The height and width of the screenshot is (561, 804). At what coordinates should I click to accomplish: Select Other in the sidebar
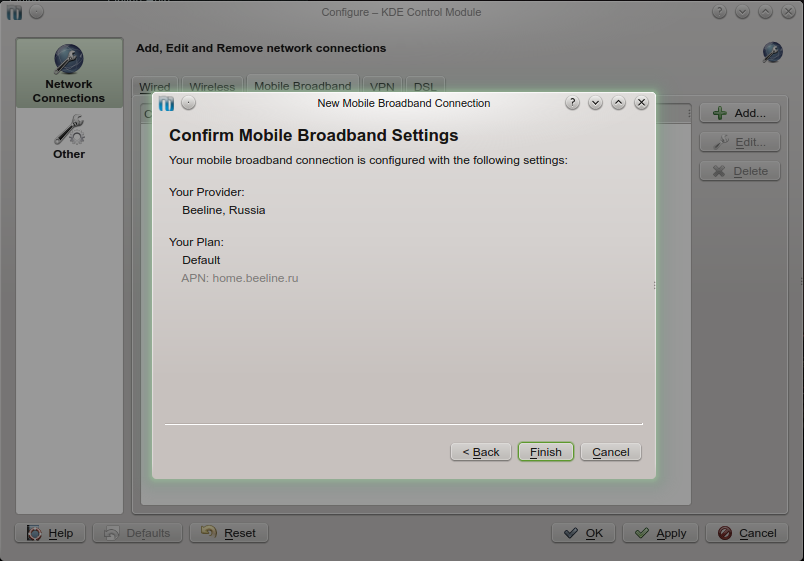[x=69, y=137]
